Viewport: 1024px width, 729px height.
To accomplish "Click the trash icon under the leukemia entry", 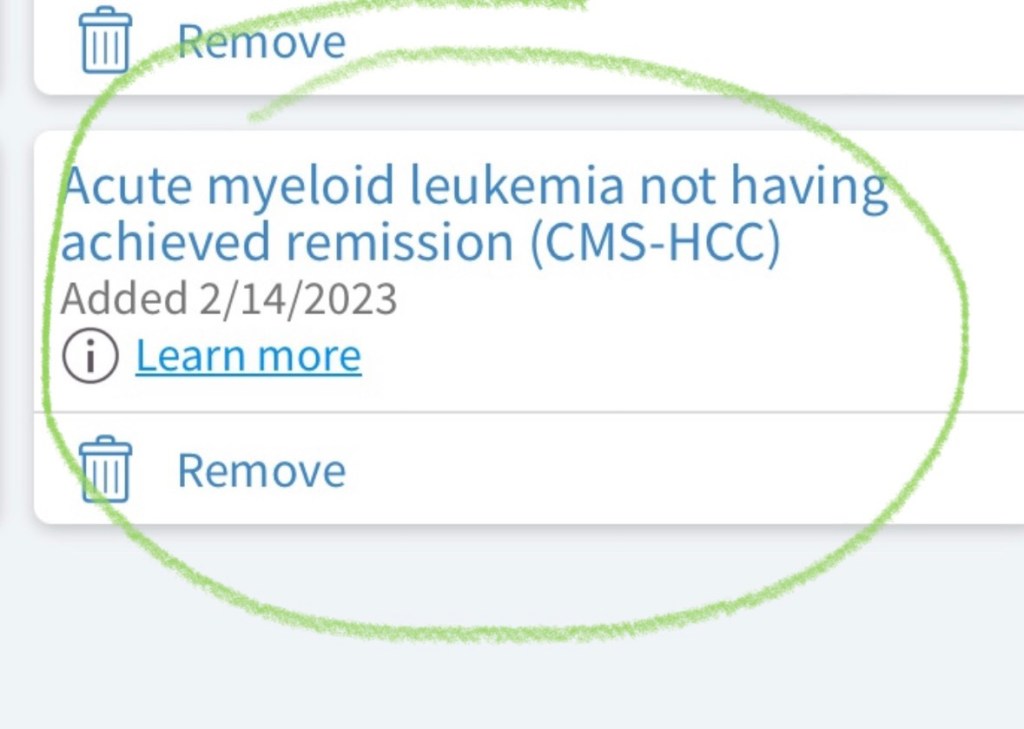I will [106, 469].
